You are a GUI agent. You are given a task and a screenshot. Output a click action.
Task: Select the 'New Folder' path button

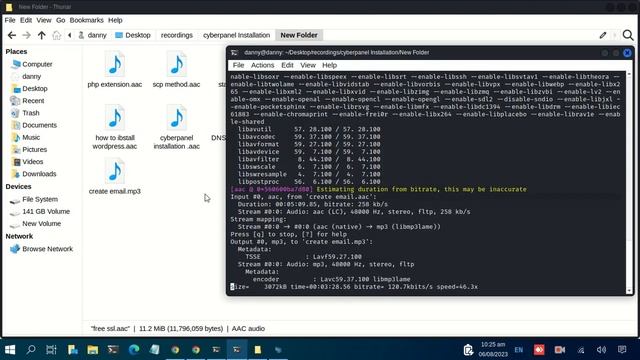(299, 36)
